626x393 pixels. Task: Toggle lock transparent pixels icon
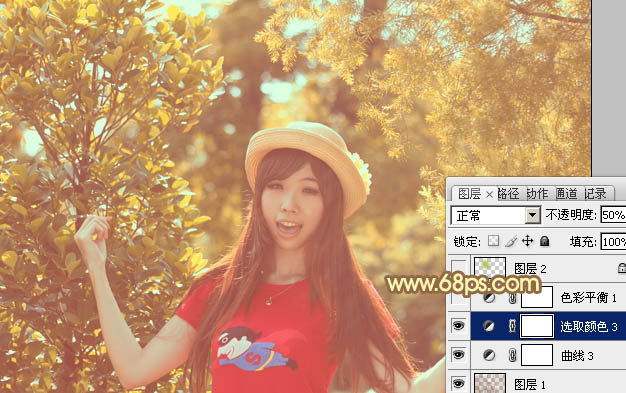pos(493,241)
